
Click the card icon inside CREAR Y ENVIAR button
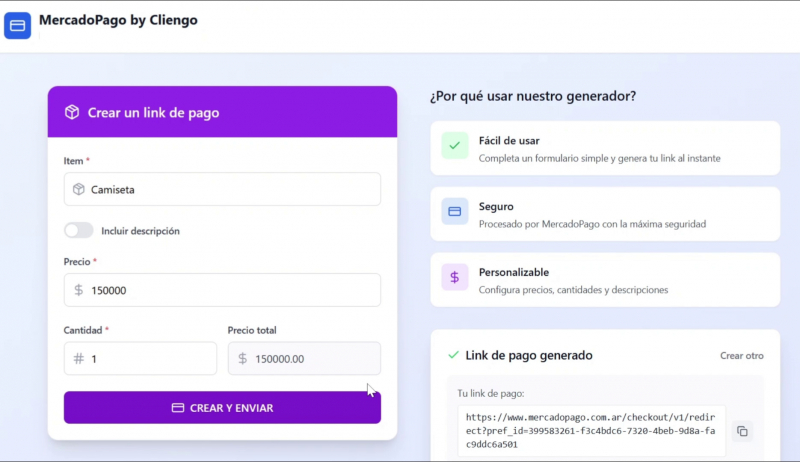coord(178,408)
